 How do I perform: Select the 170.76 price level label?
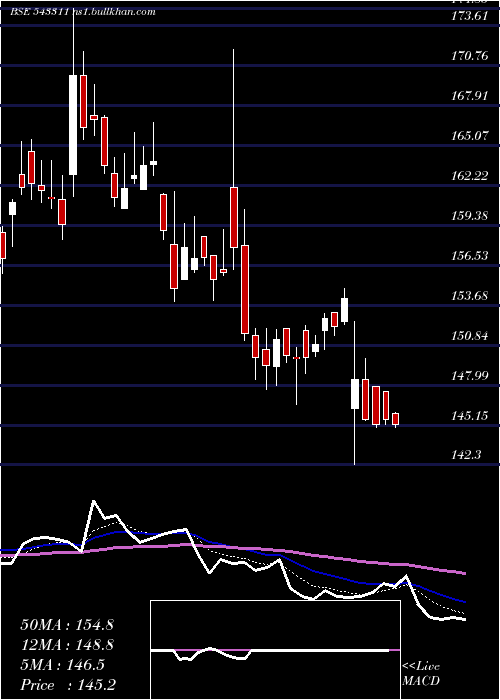click(470, 56)
